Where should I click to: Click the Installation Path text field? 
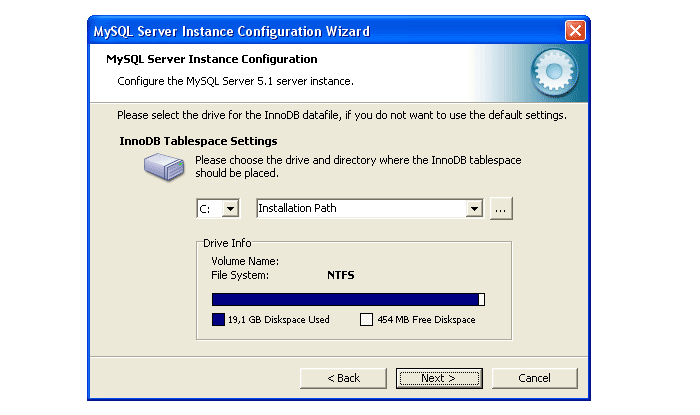[360, 209]
